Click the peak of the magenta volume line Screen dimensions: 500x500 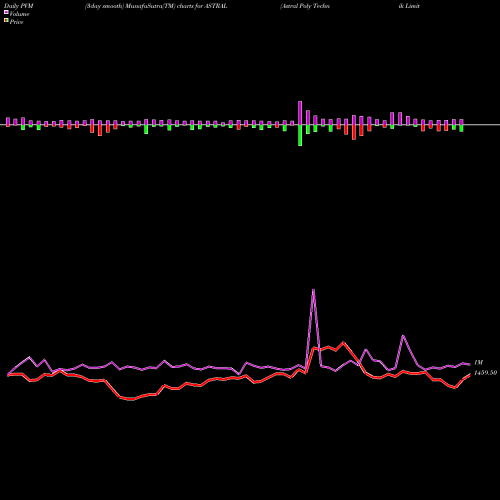point(313,290)
